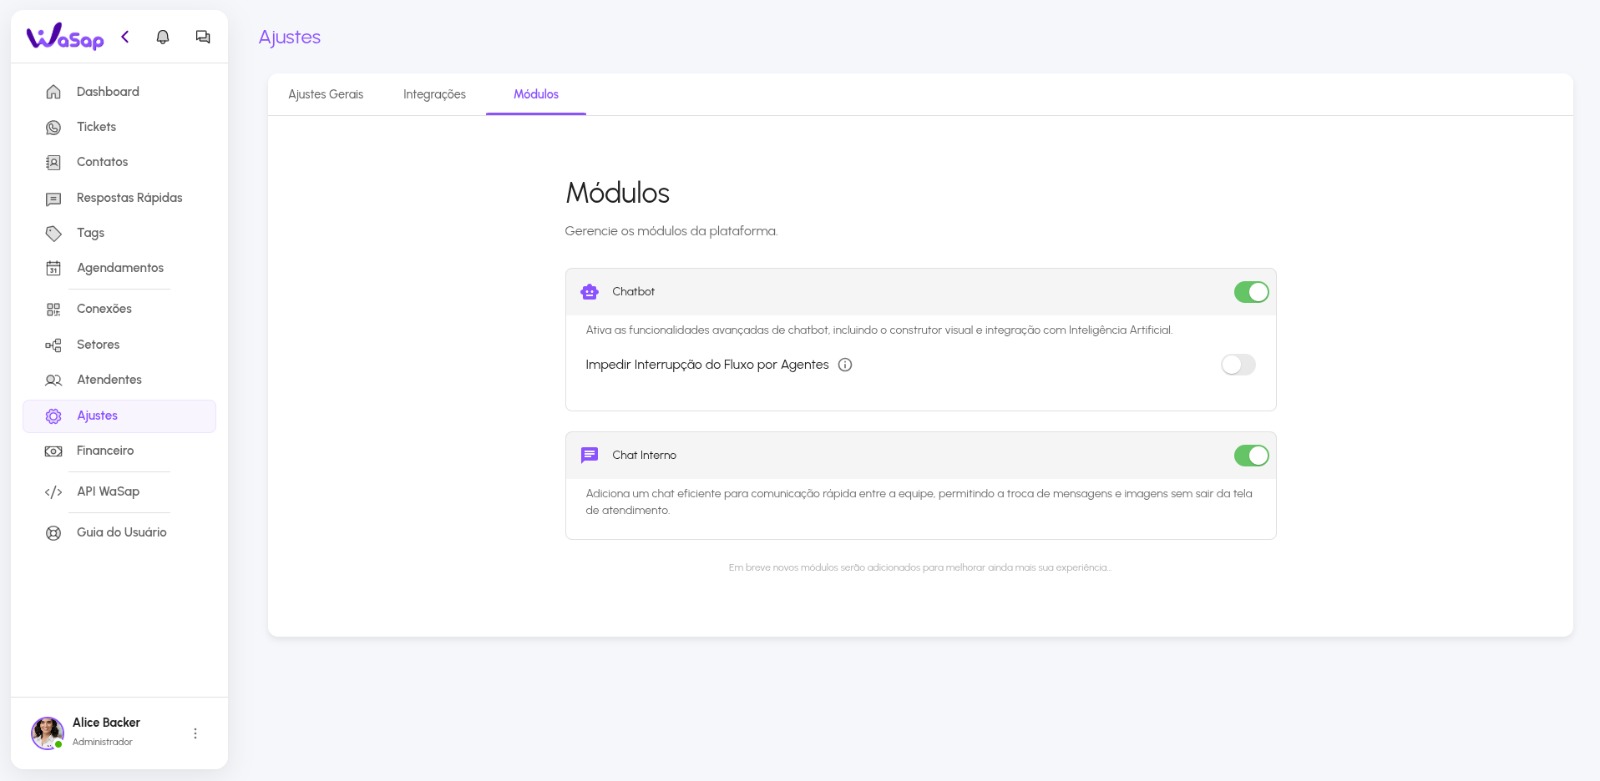Viewport: 1600px width, 781px height.
Task: Click Alice Backer's profile avatar
Action: pos(47,733)
